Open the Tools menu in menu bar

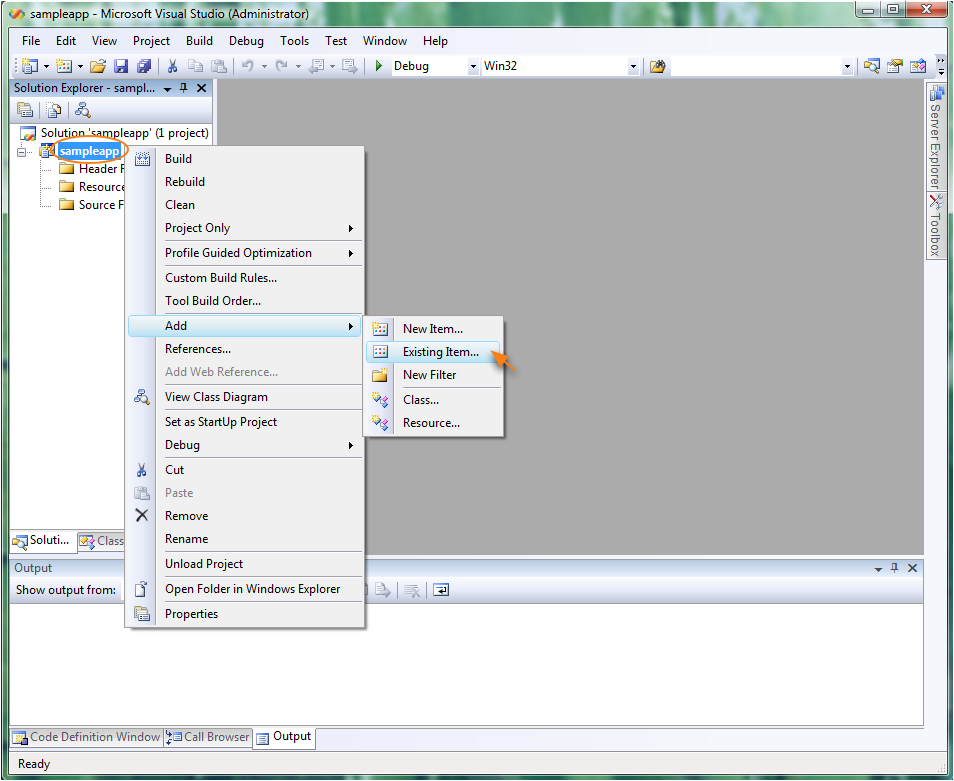coord(294,41)
